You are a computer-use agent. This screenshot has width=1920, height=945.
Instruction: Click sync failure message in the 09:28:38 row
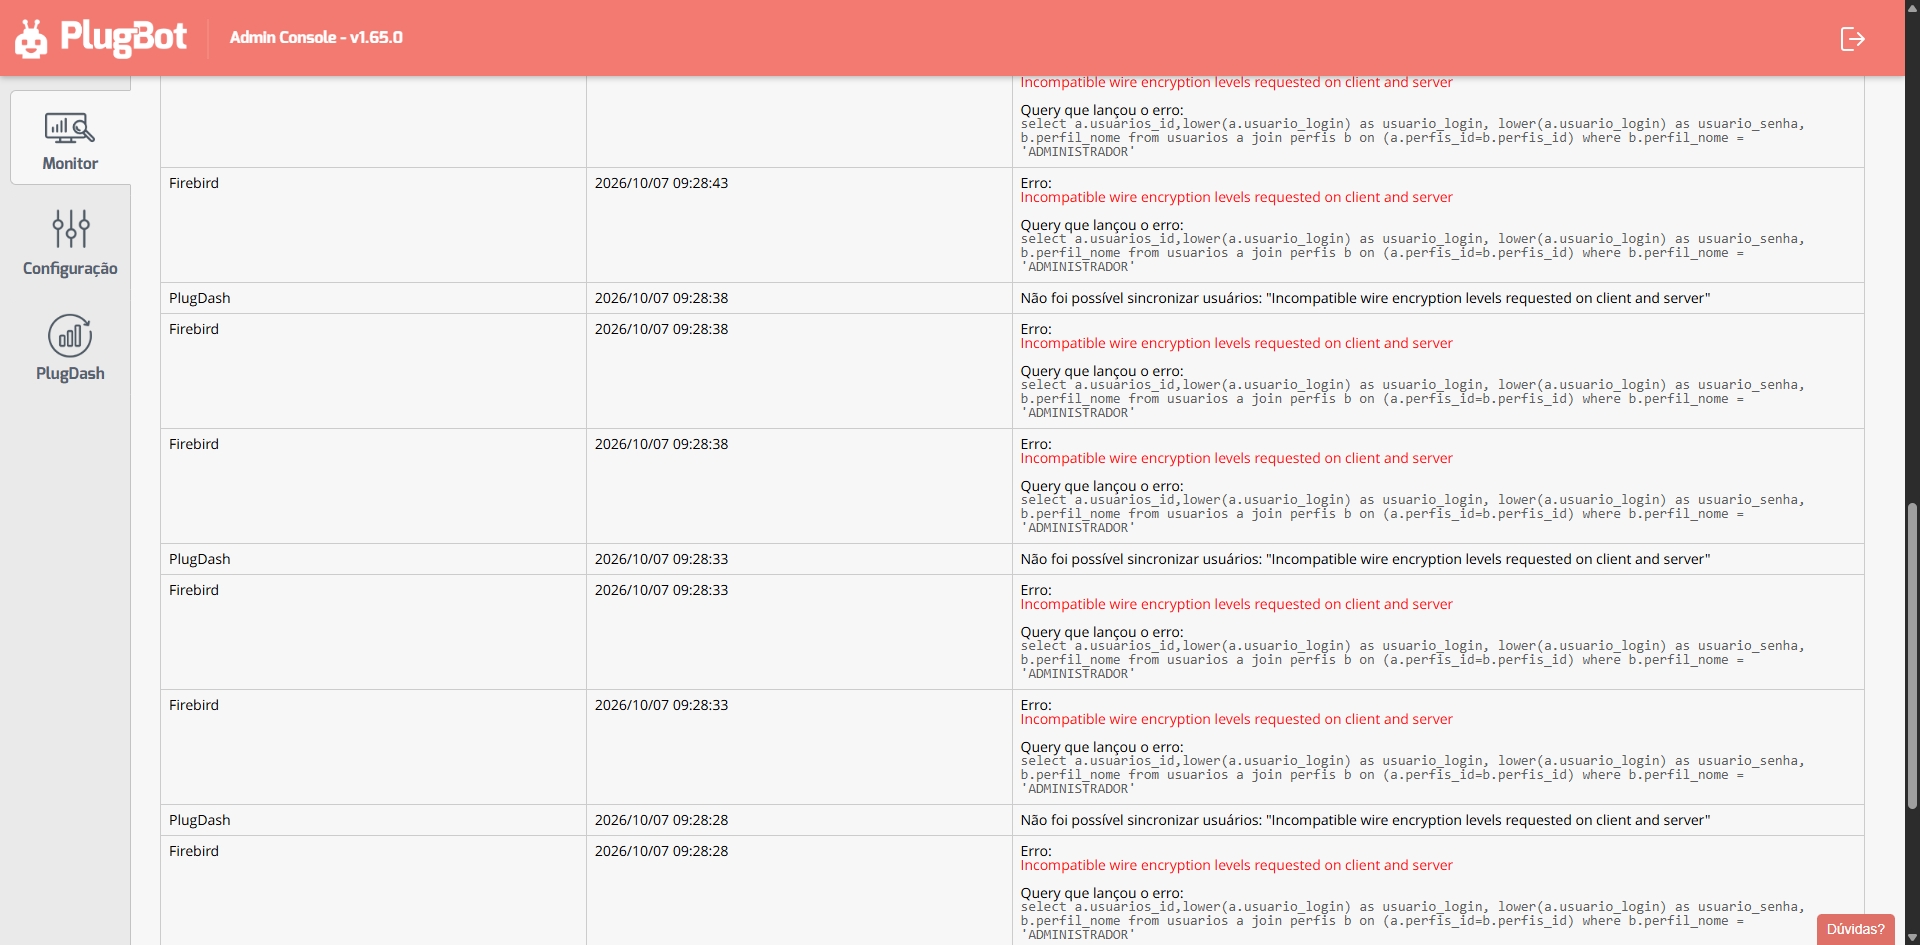pyautogui.click(x=1365, y=298)
